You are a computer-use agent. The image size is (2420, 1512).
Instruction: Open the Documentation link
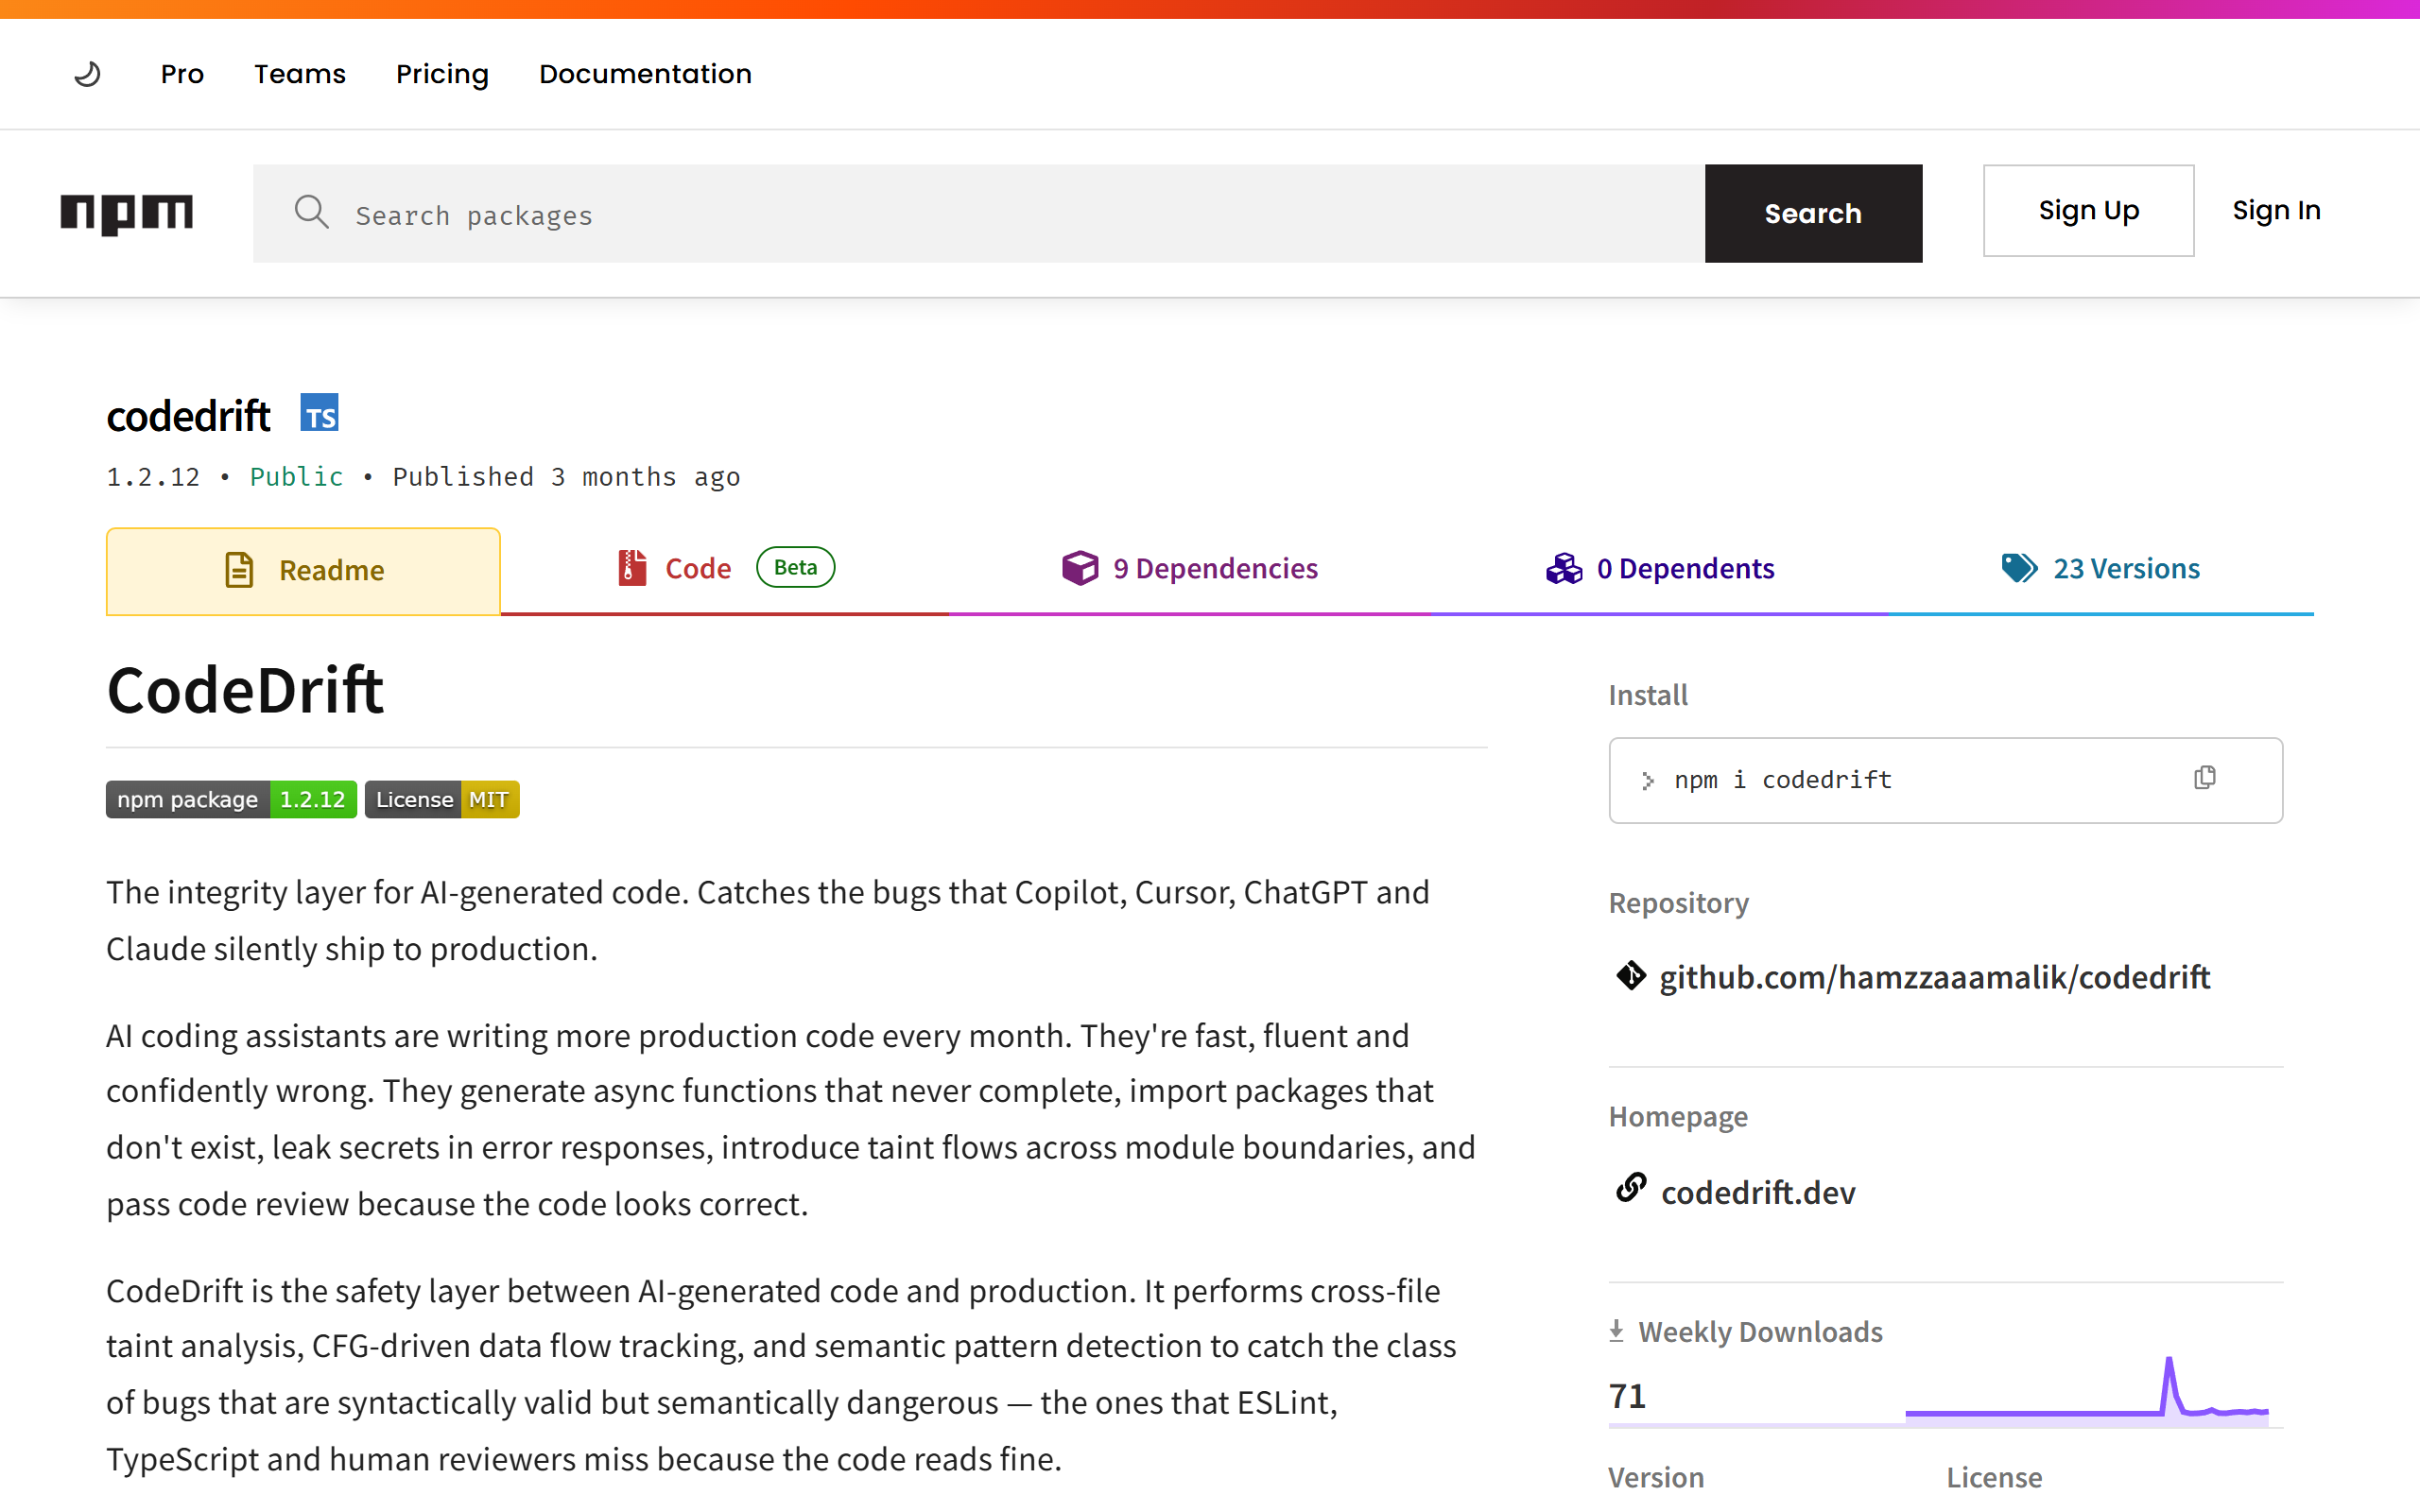coord(645,74)
